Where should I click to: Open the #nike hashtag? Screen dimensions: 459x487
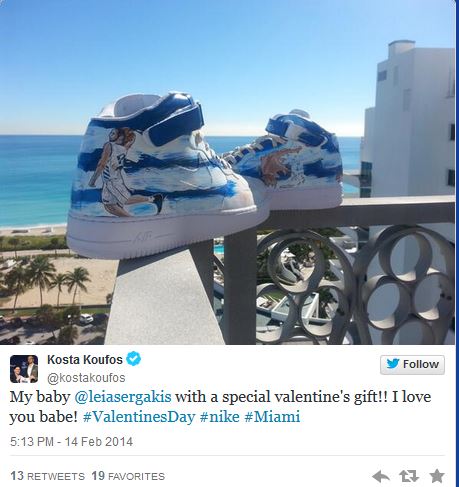(220, 417)
